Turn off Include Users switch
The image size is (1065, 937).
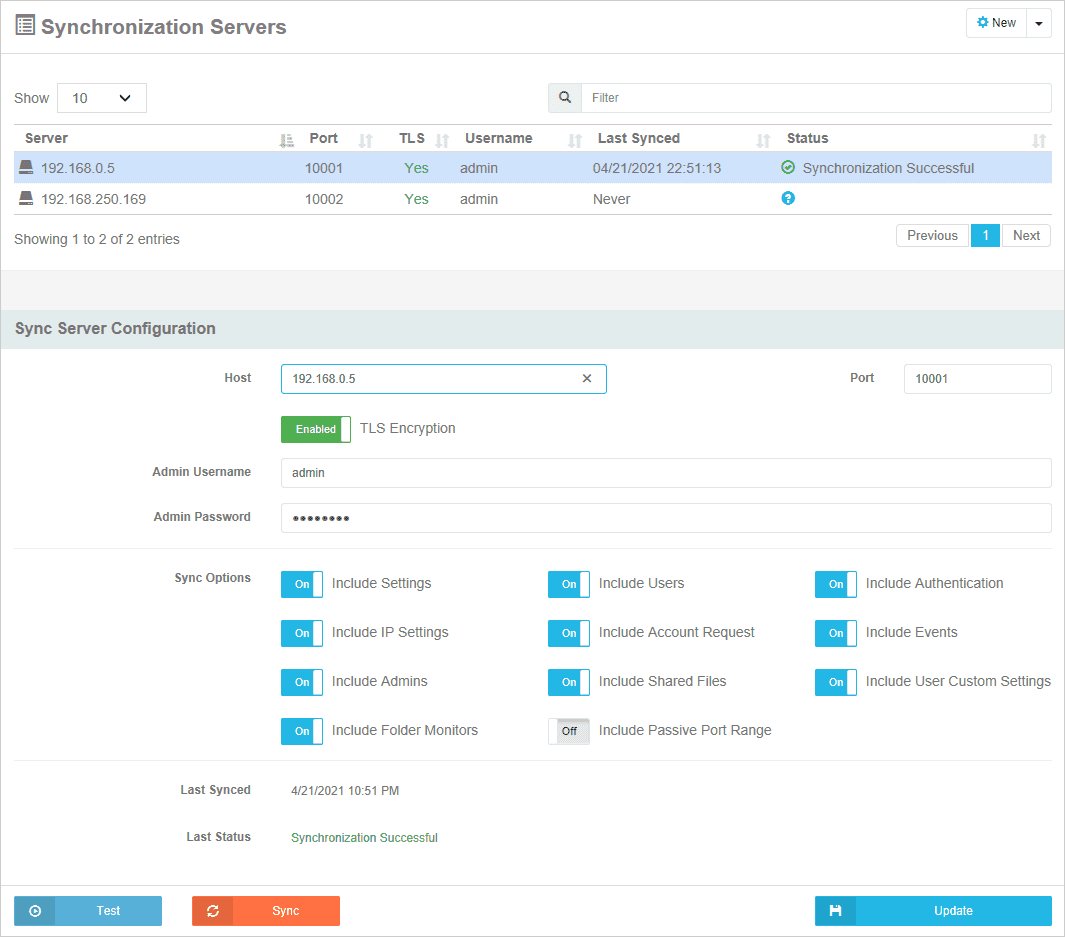click(x=568, y=584)
